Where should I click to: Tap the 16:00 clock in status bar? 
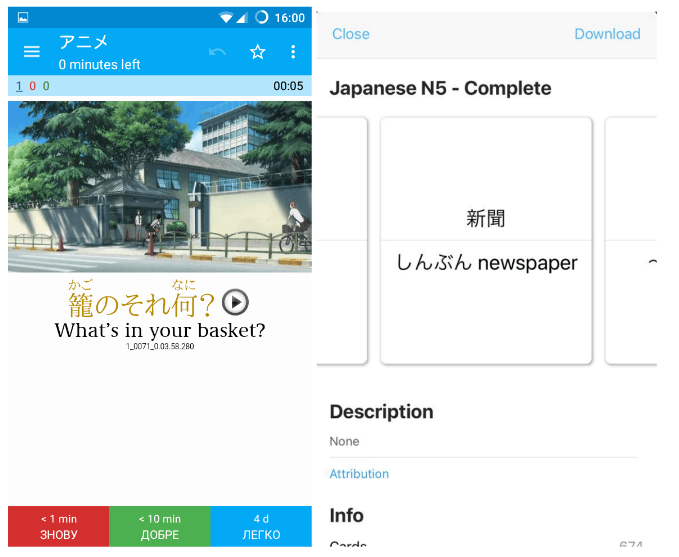pyautogui.click(x=290, y=18)
